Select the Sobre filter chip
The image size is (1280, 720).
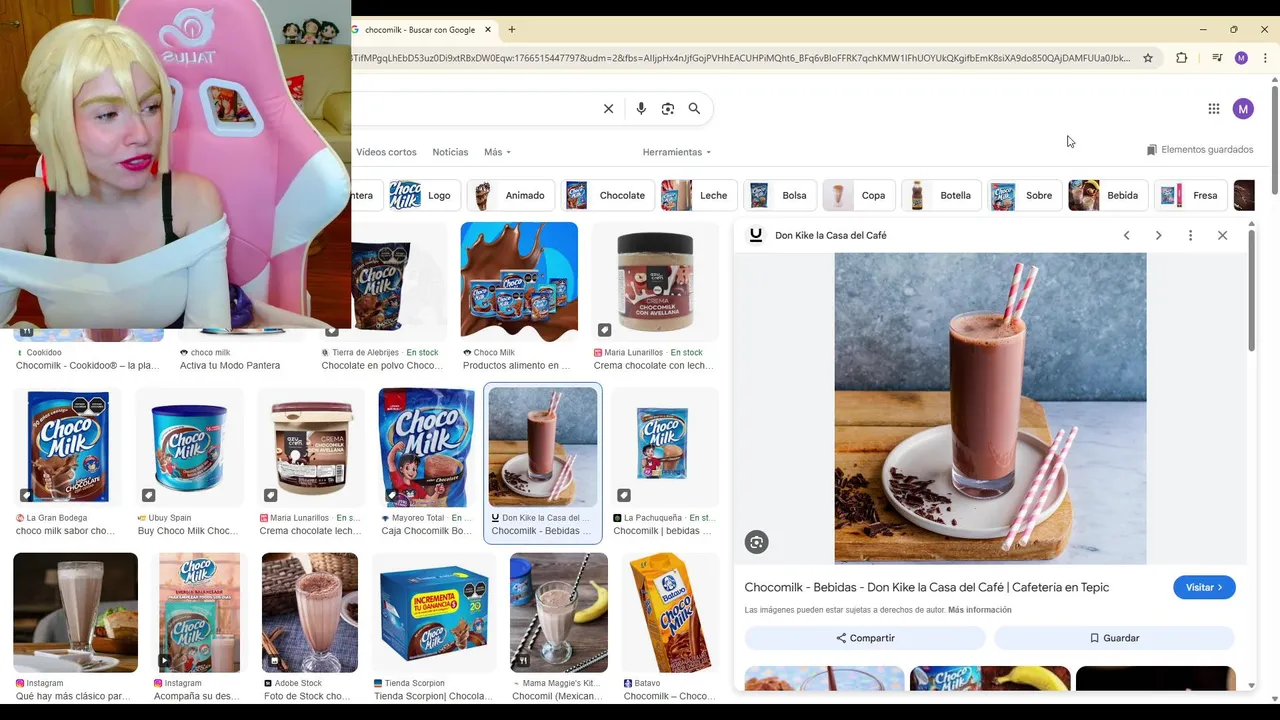(x=1025, y=195)
